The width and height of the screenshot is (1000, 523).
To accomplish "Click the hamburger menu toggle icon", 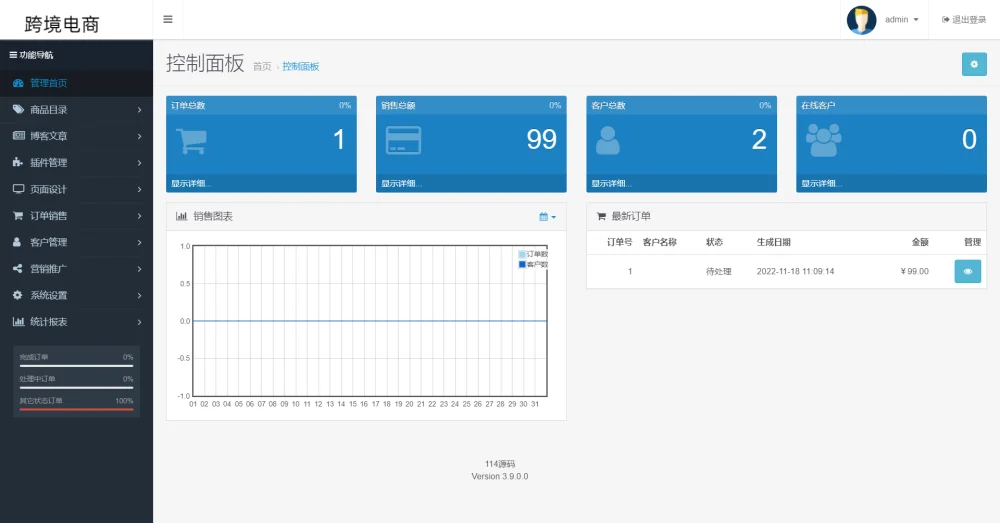I will 167,19.
